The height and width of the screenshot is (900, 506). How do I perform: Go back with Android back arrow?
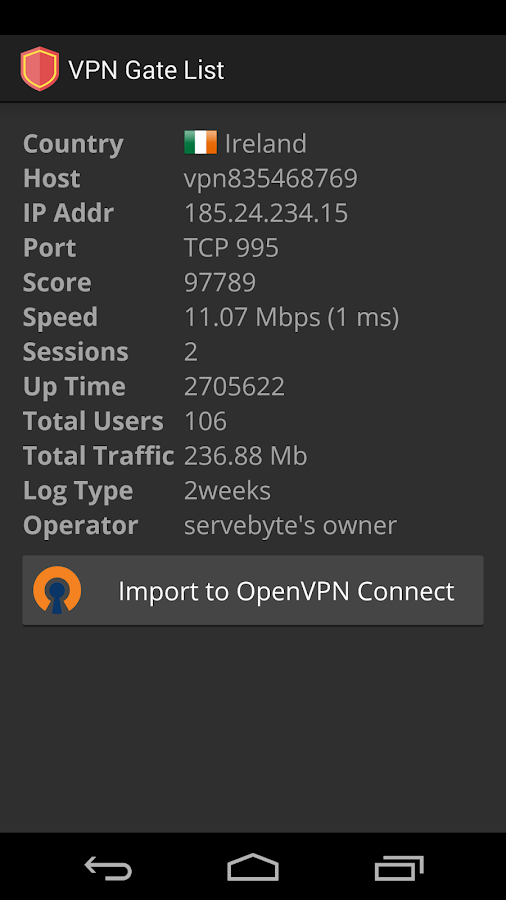108,867
